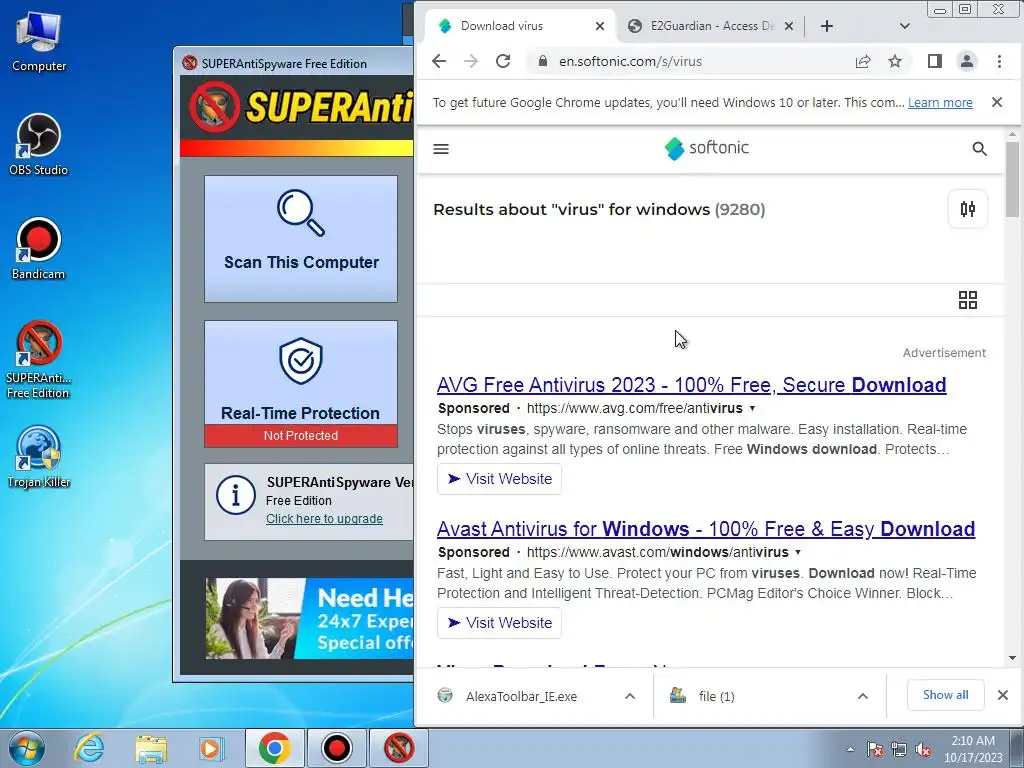Click the Need Help support banner in SUPERAntiSpyware
Image resolution: width=1024 pixels, height=768 pixels.
click(x=310, y=618)
